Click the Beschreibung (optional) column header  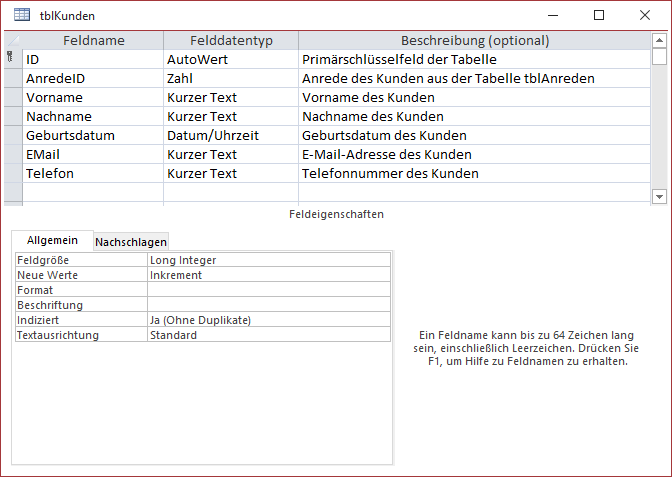point(474,41)
